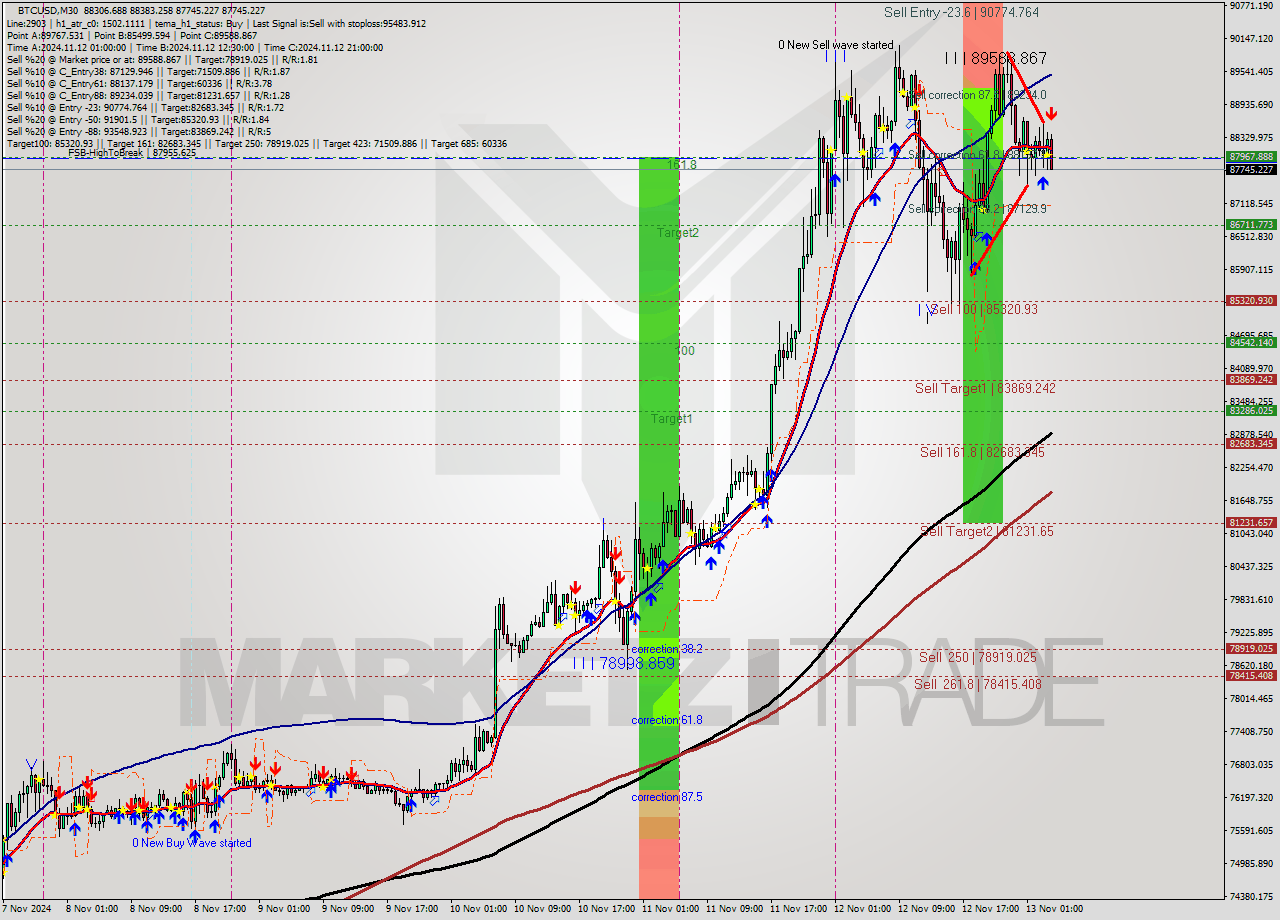This screenshot has width=1280, height=920.
Task: Select the '9 Nov 09:00' time label
Action: click(x=348, y=909)
